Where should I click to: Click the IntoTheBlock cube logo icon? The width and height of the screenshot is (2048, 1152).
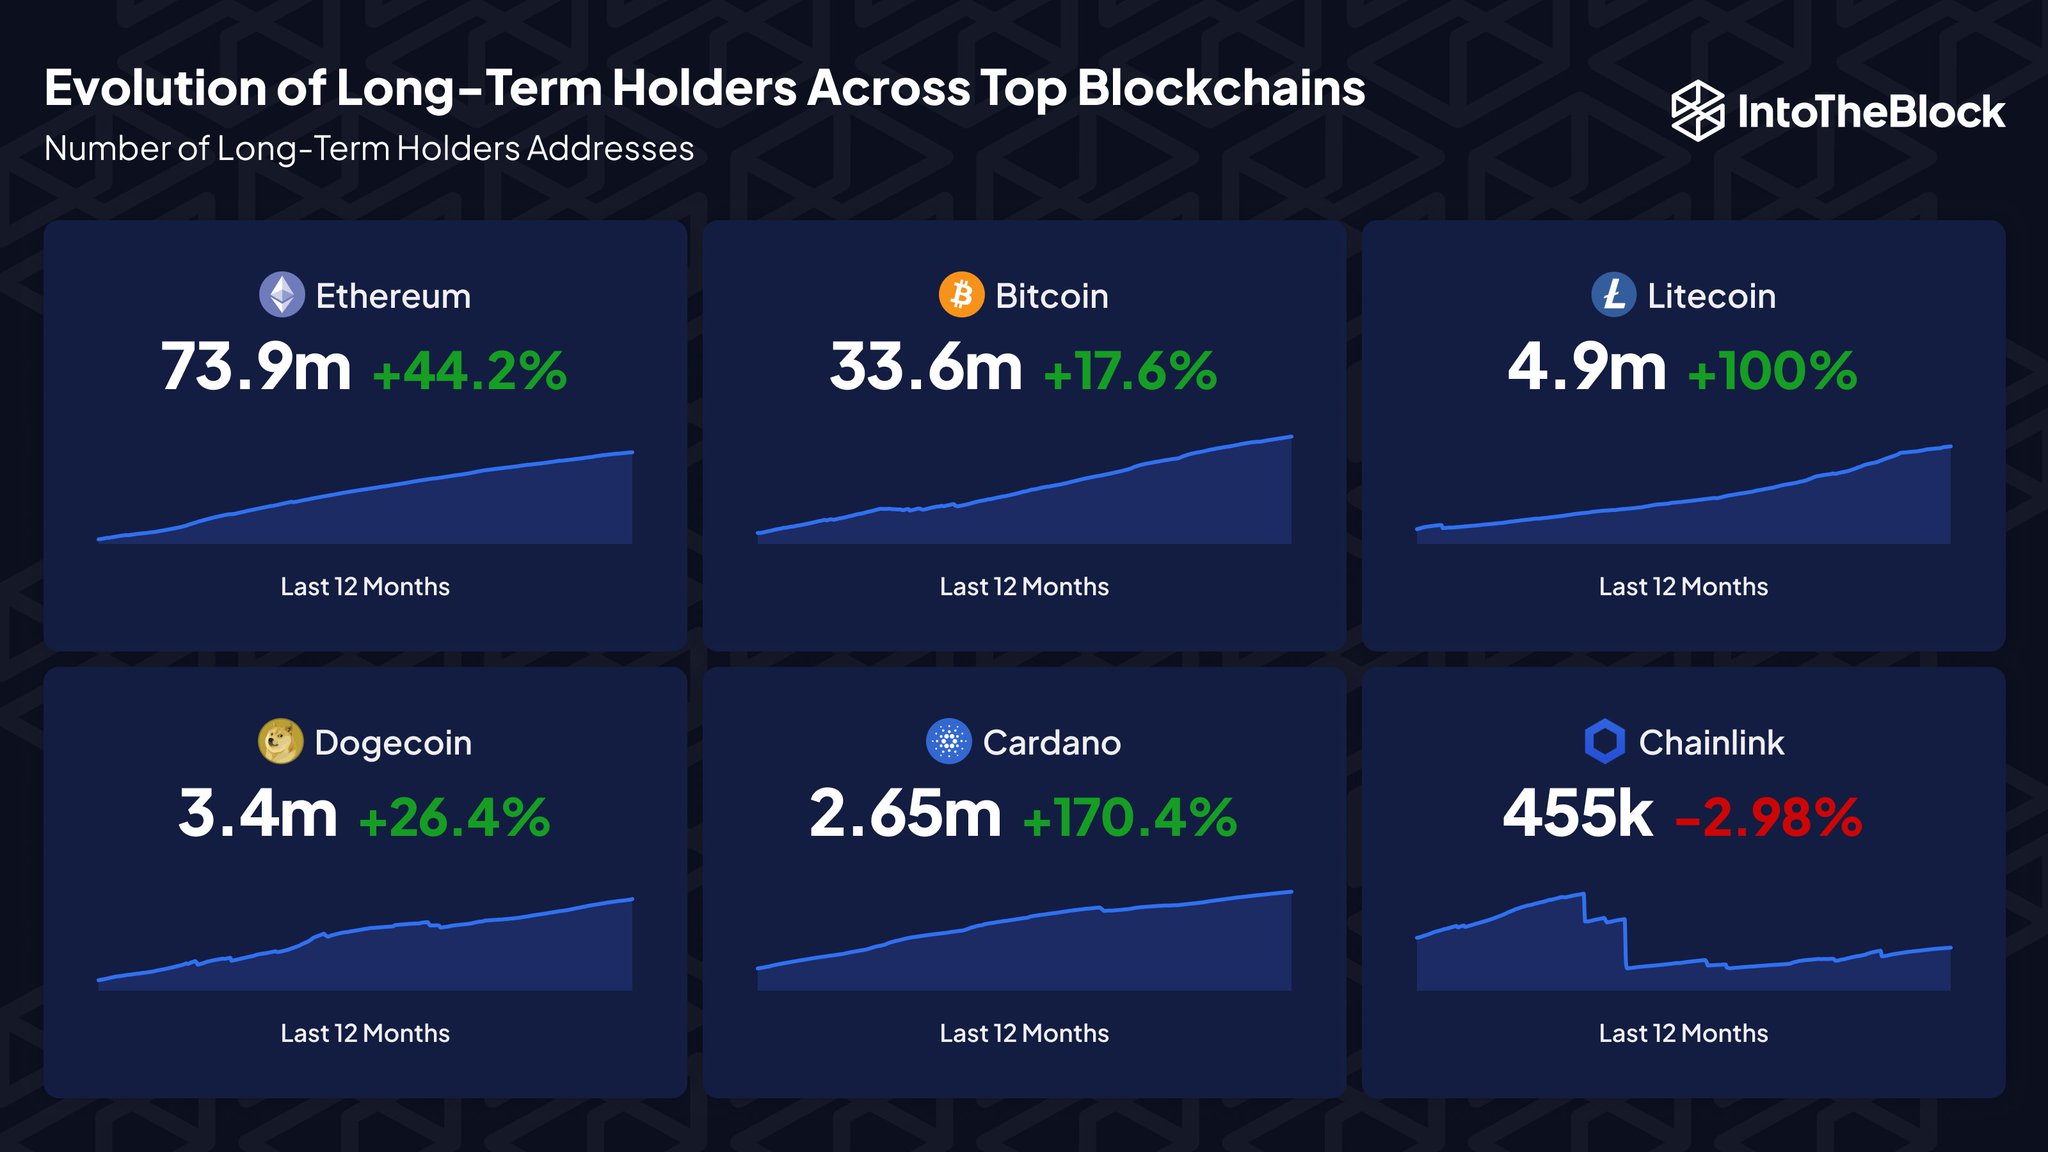[1697, 111]
